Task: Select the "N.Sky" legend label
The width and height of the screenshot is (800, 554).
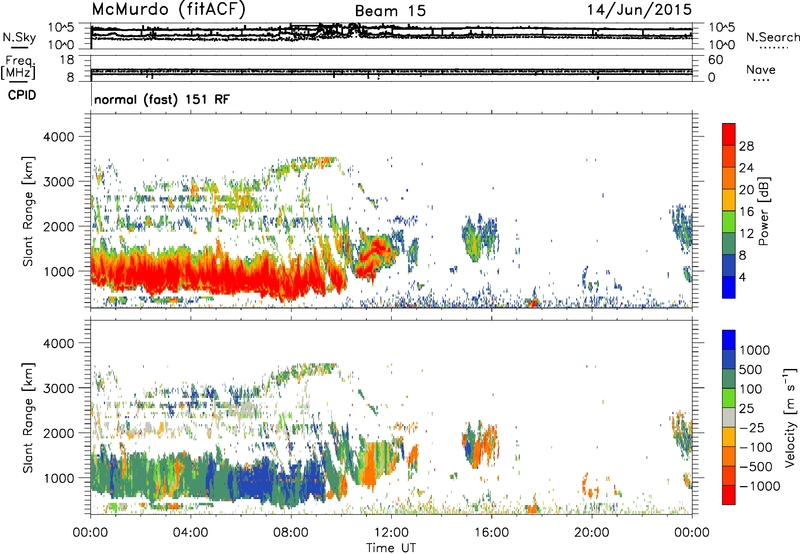Action: click(x=19, y=37)
